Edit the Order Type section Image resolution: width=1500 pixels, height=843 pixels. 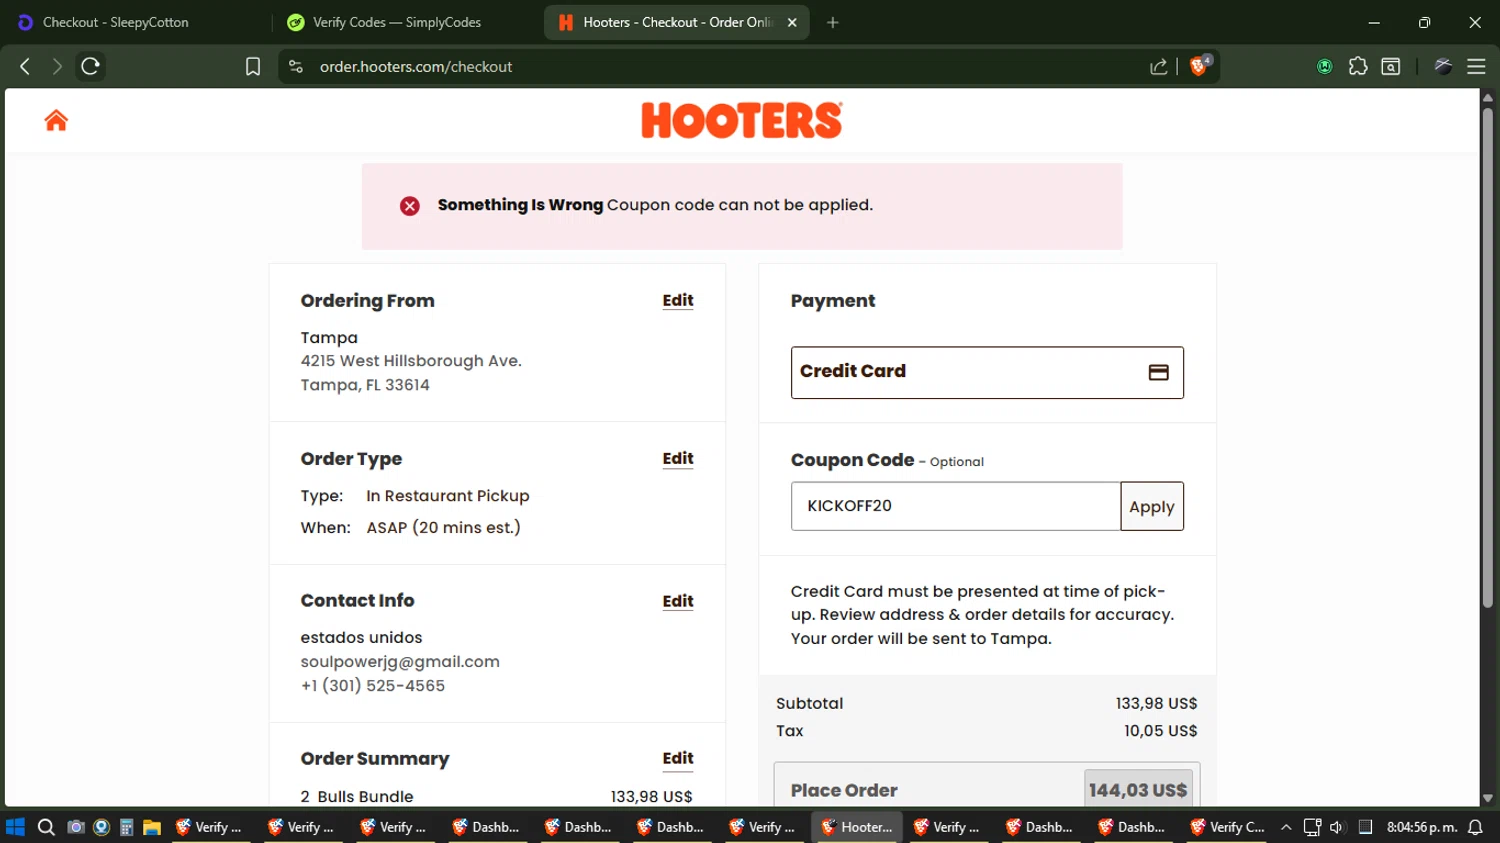[678, 459]
